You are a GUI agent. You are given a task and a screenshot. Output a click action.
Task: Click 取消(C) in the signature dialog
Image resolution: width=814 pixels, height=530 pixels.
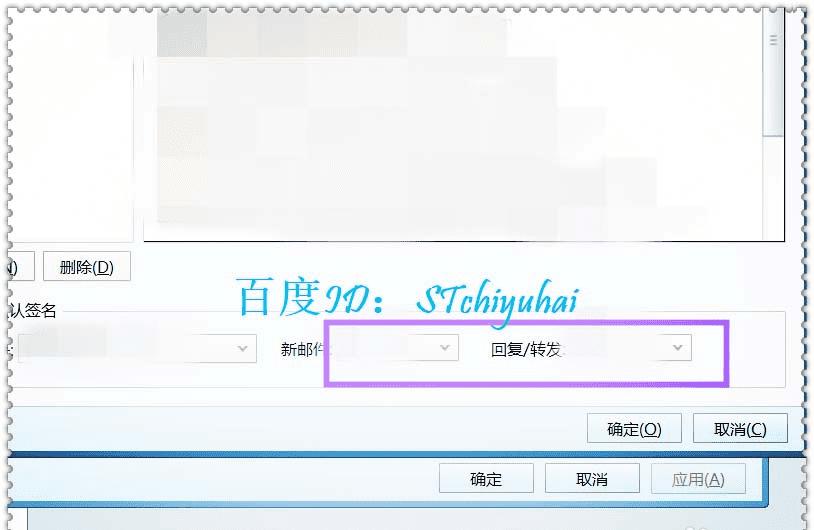tap(740, 428)
